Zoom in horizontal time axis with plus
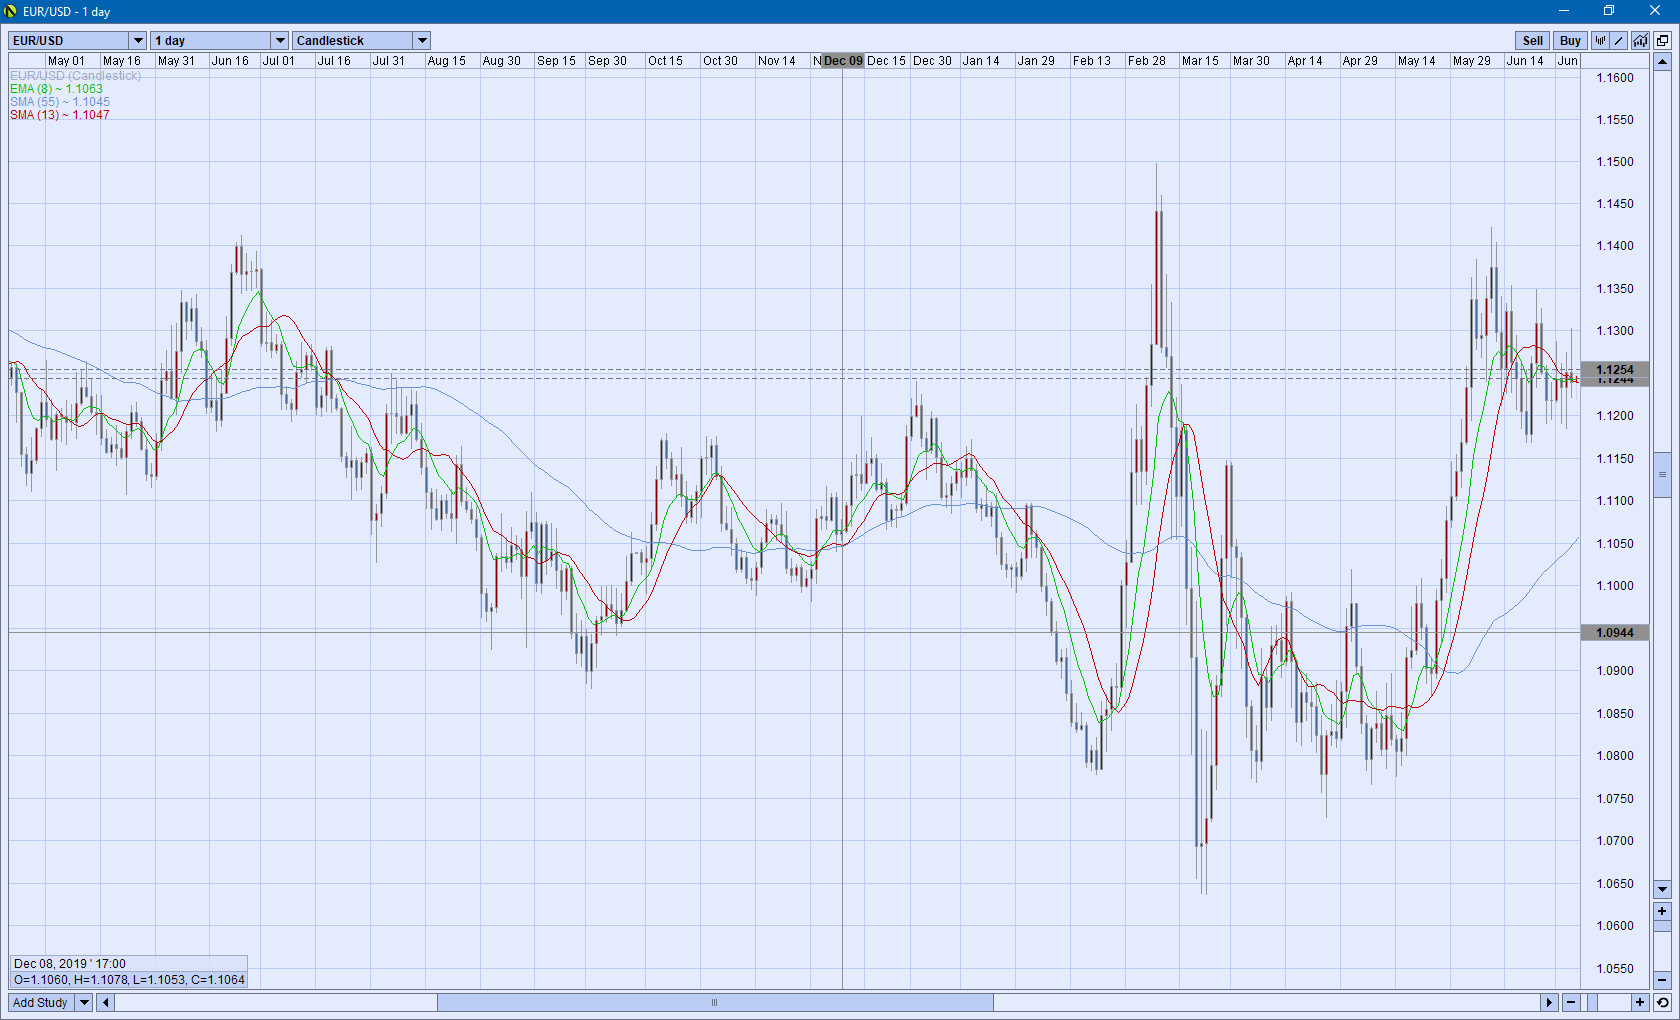1680x1020 pixels. point(1640,1002)
